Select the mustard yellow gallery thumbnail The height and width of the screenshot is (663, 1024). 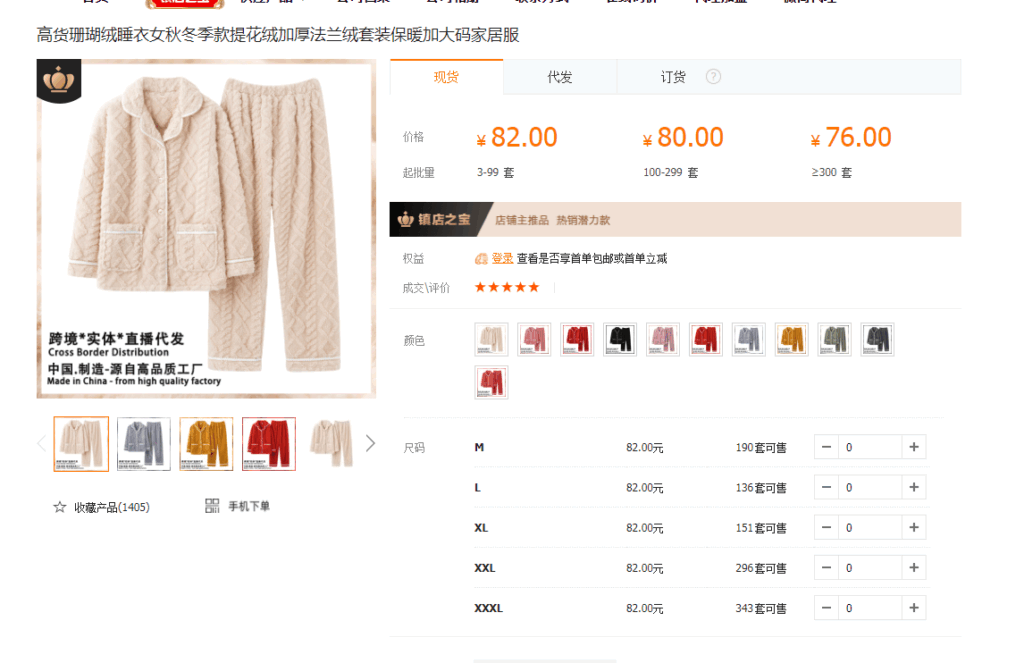tap(206, 444)
